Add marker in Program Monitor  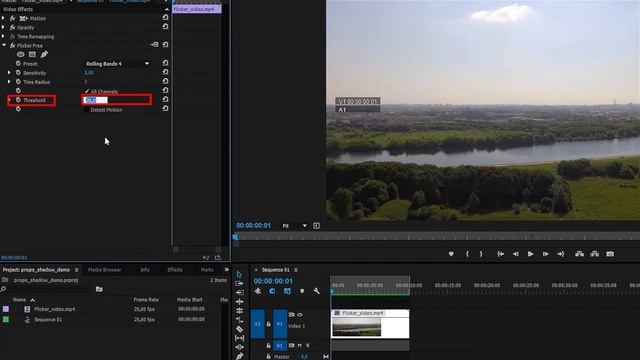coord(451,254)
